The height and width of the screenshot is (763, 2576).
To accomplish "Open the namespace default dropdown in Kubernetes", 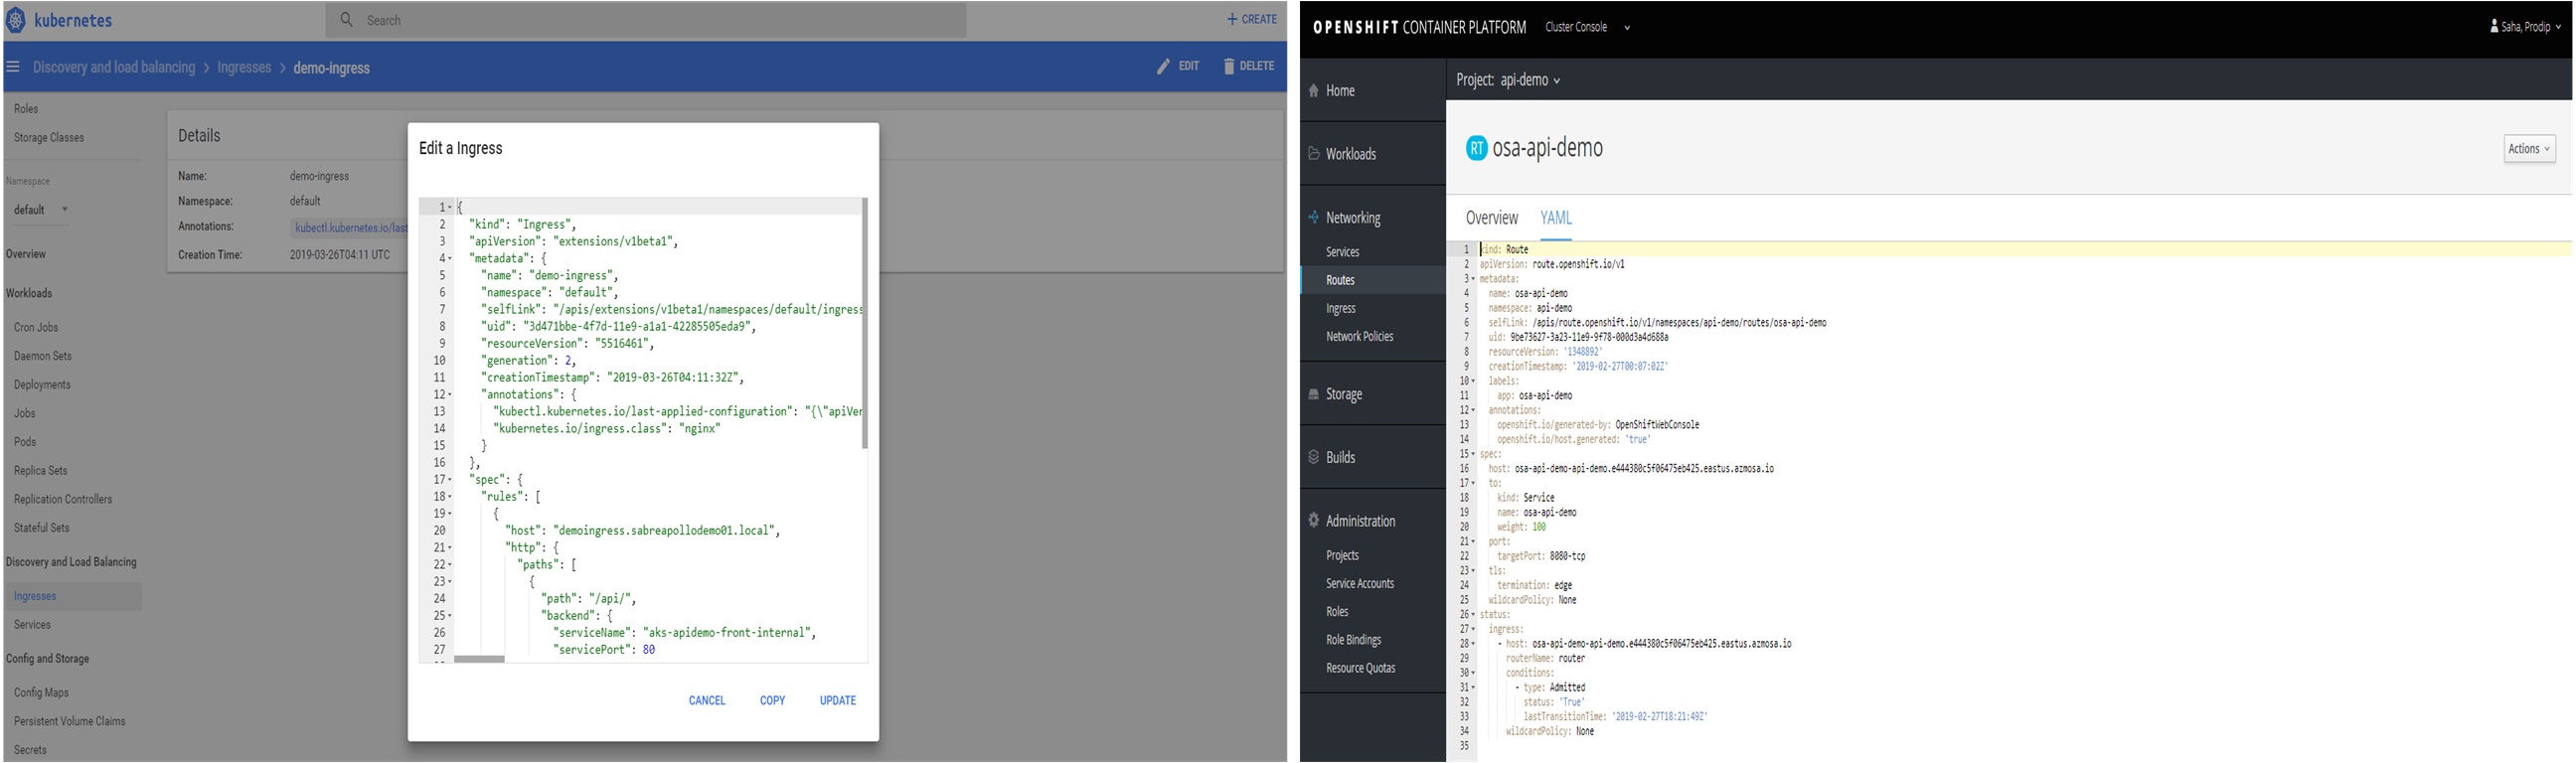I will [x=41, y=210].
